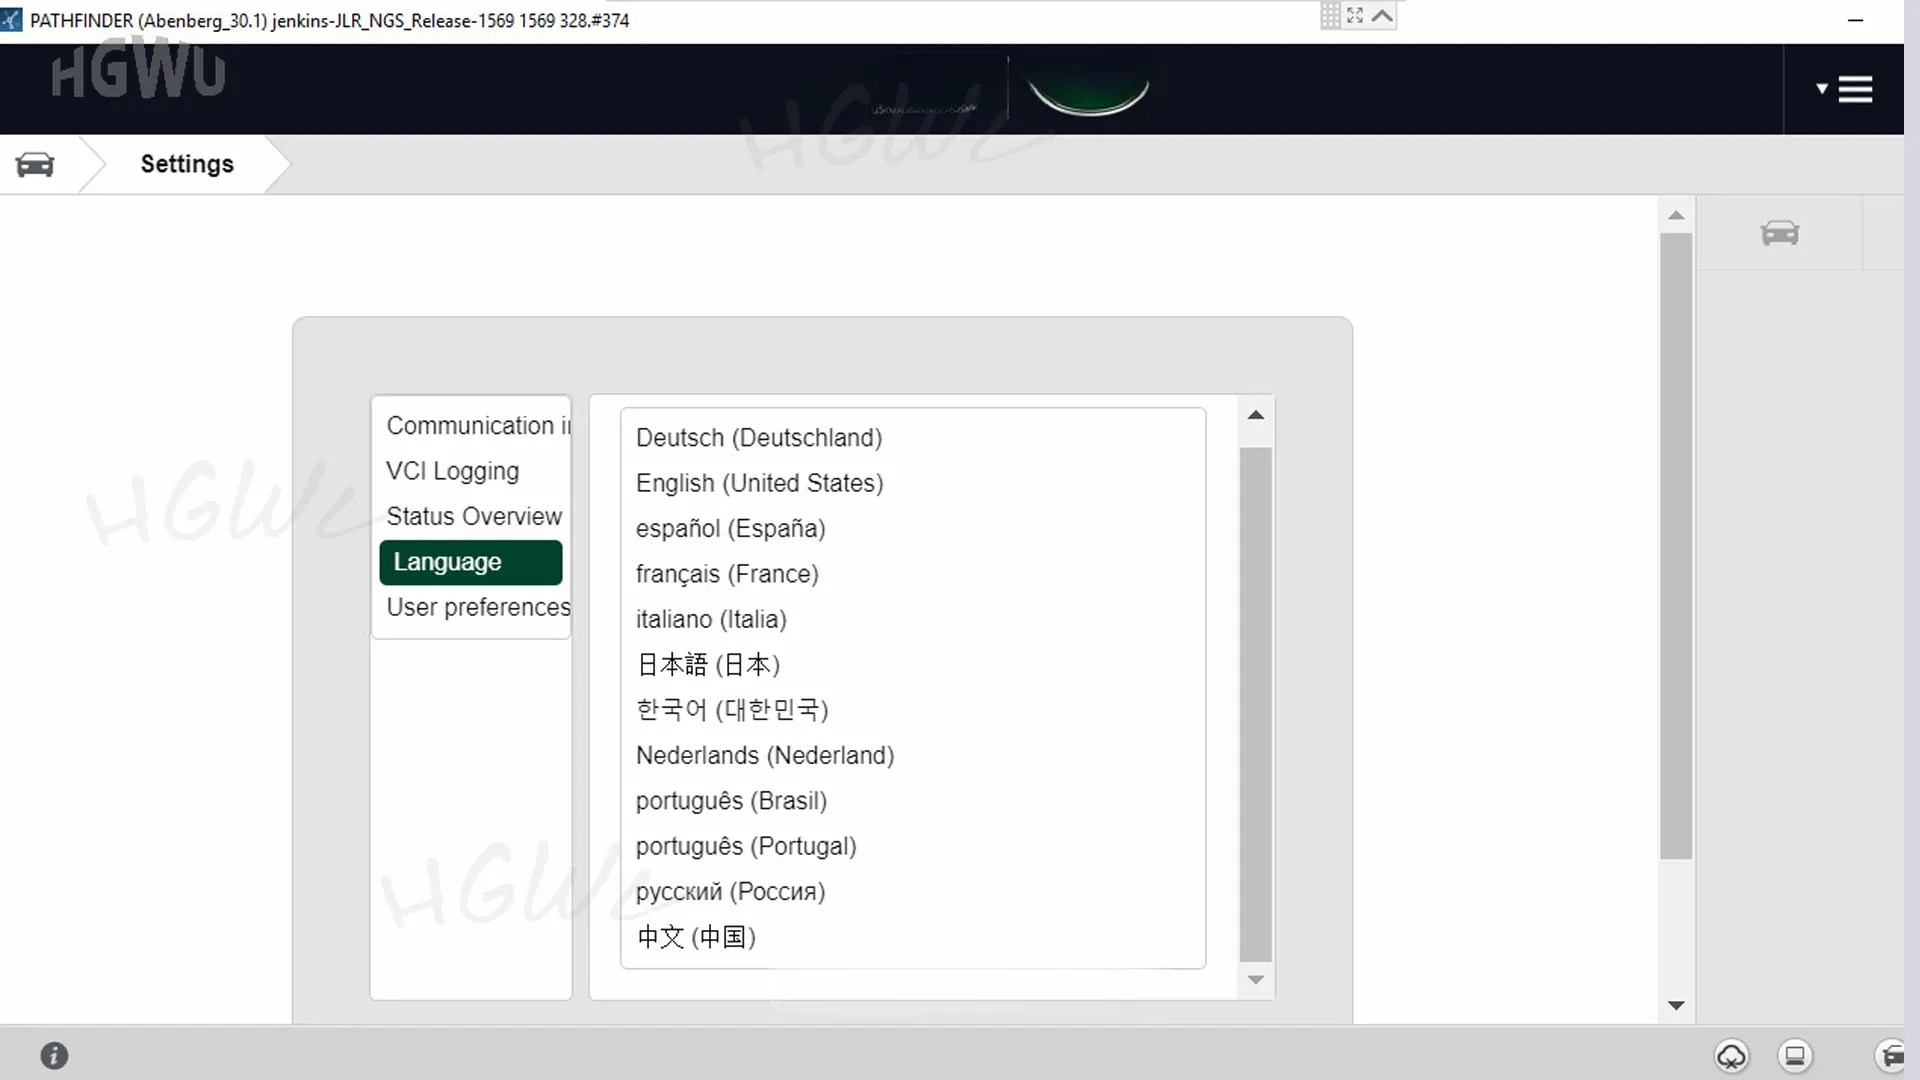Open User preferences section

pyautogui.click(x=477, y=607)
